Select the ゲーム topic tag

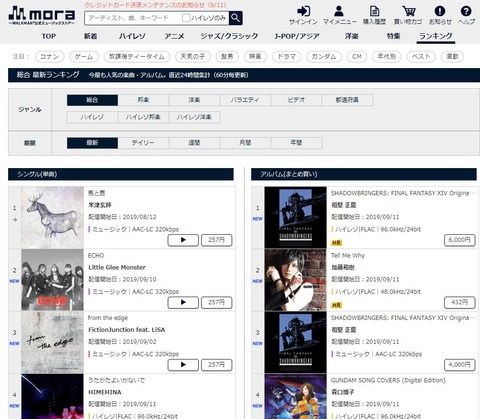tap(84, 56)
